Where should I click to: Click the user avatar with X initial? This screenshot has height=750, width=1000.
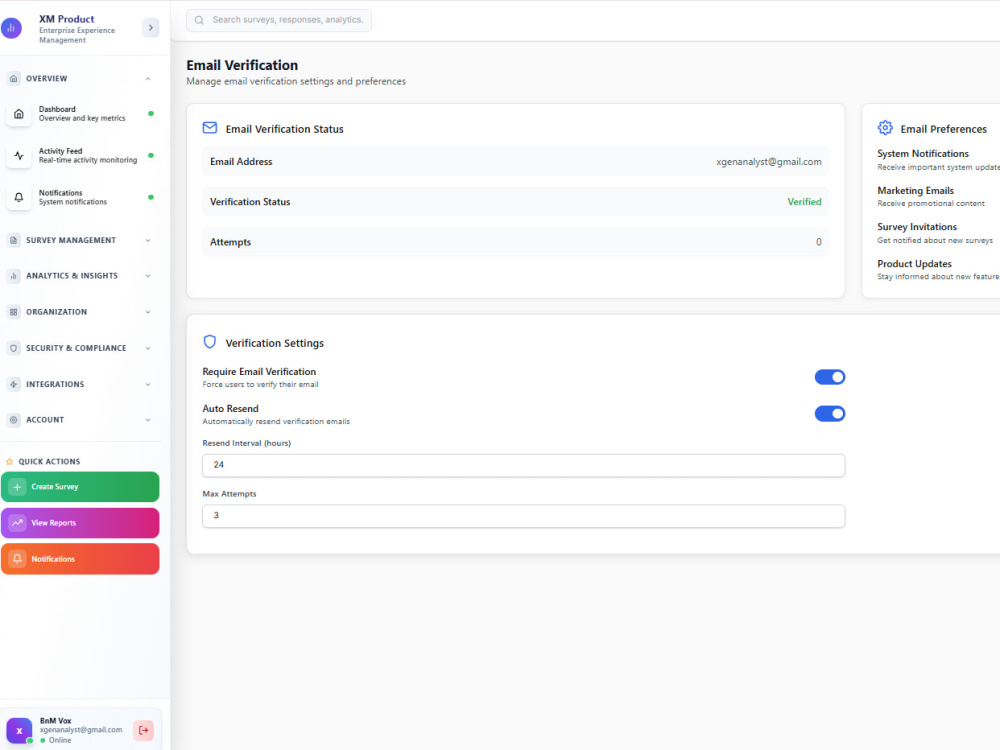tap(19, 731)
